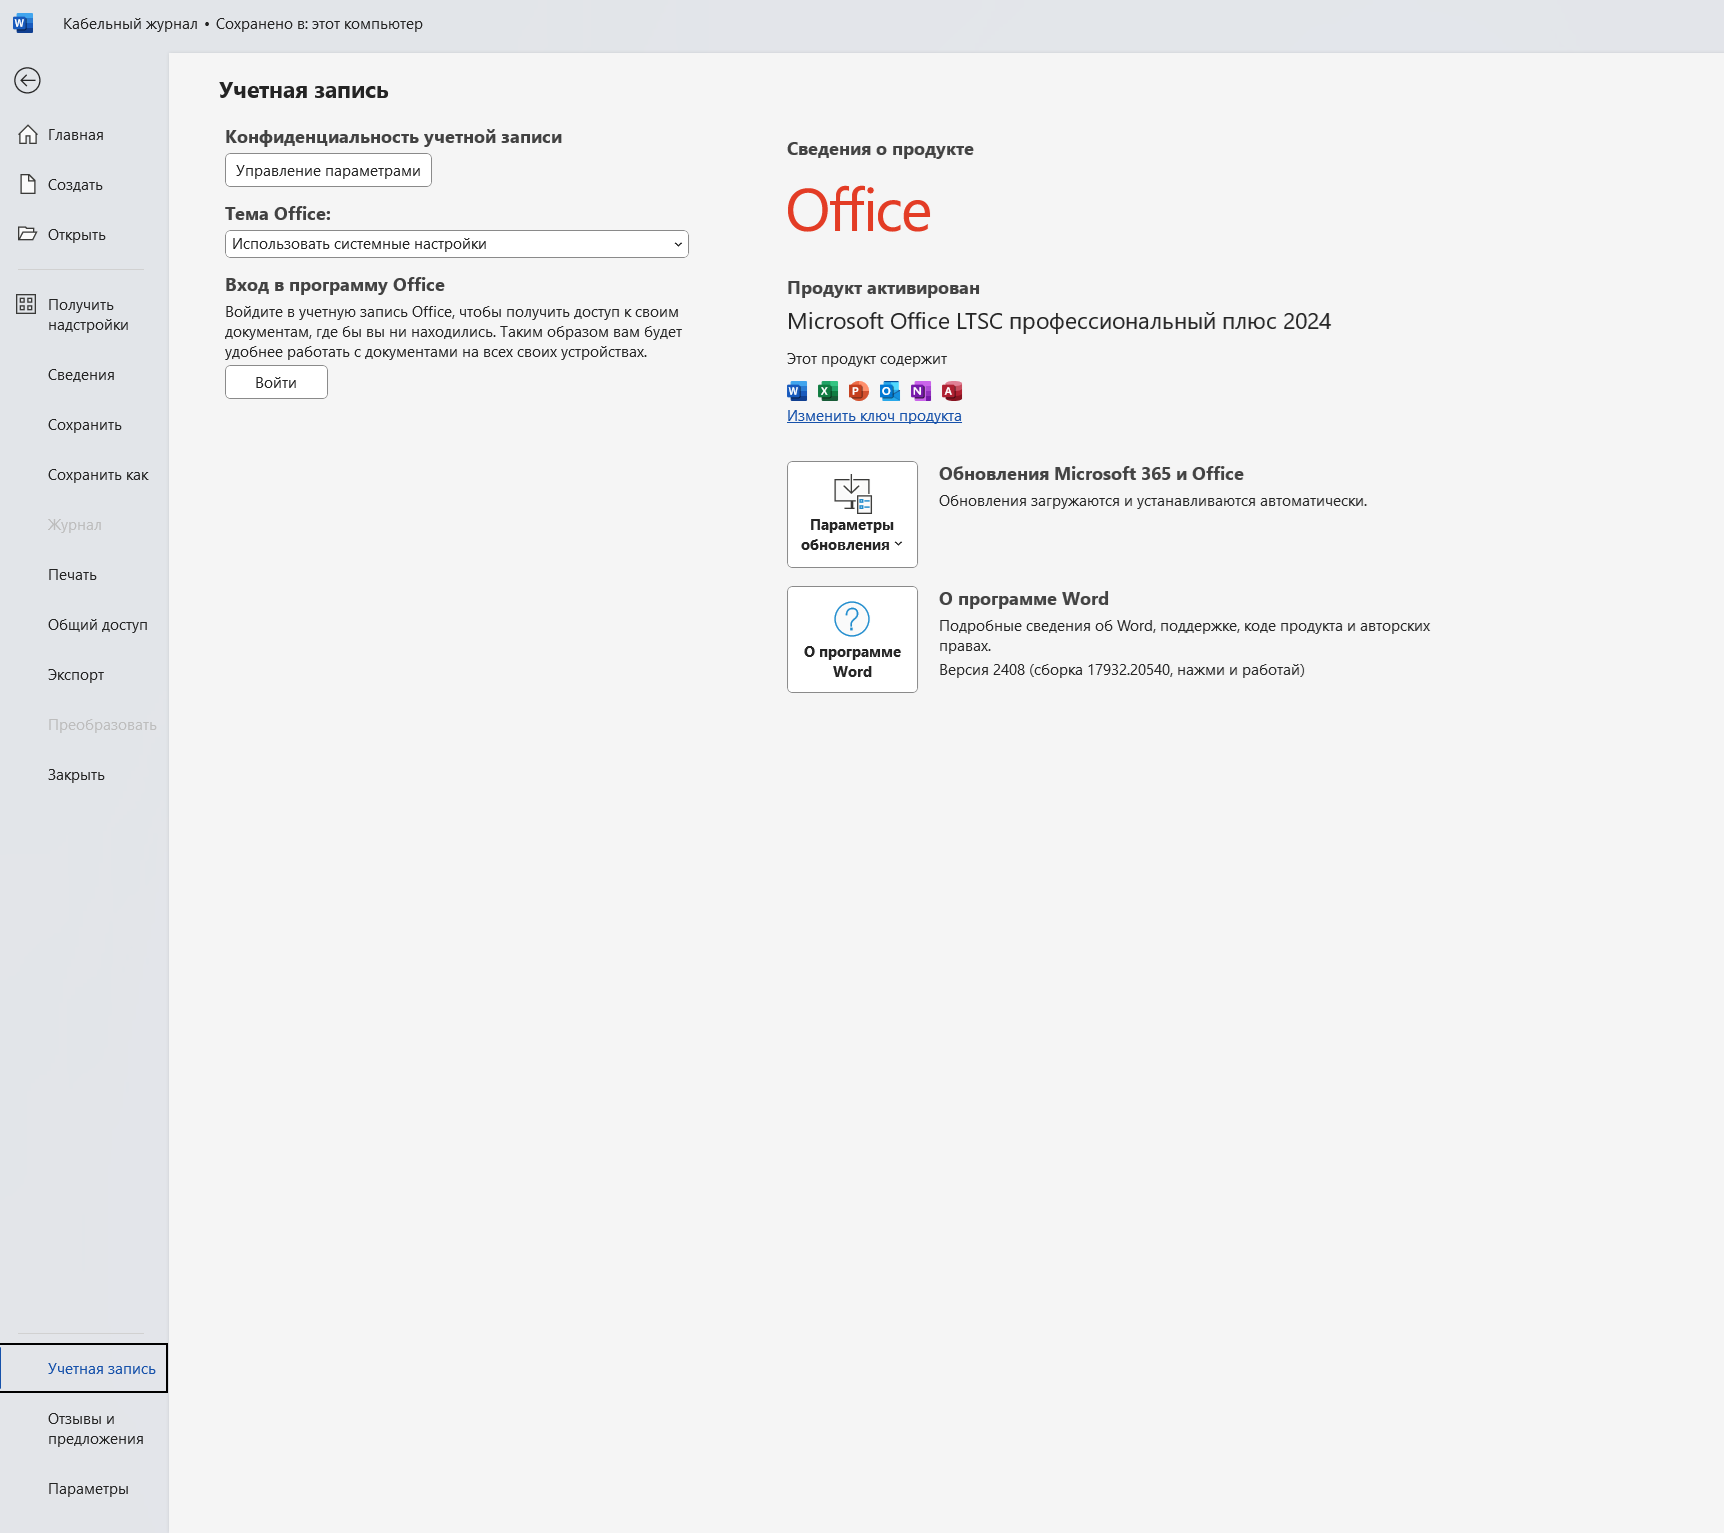Select Открыть in the sidebar
The image size is (1724, 1533).
coord(84,234)
